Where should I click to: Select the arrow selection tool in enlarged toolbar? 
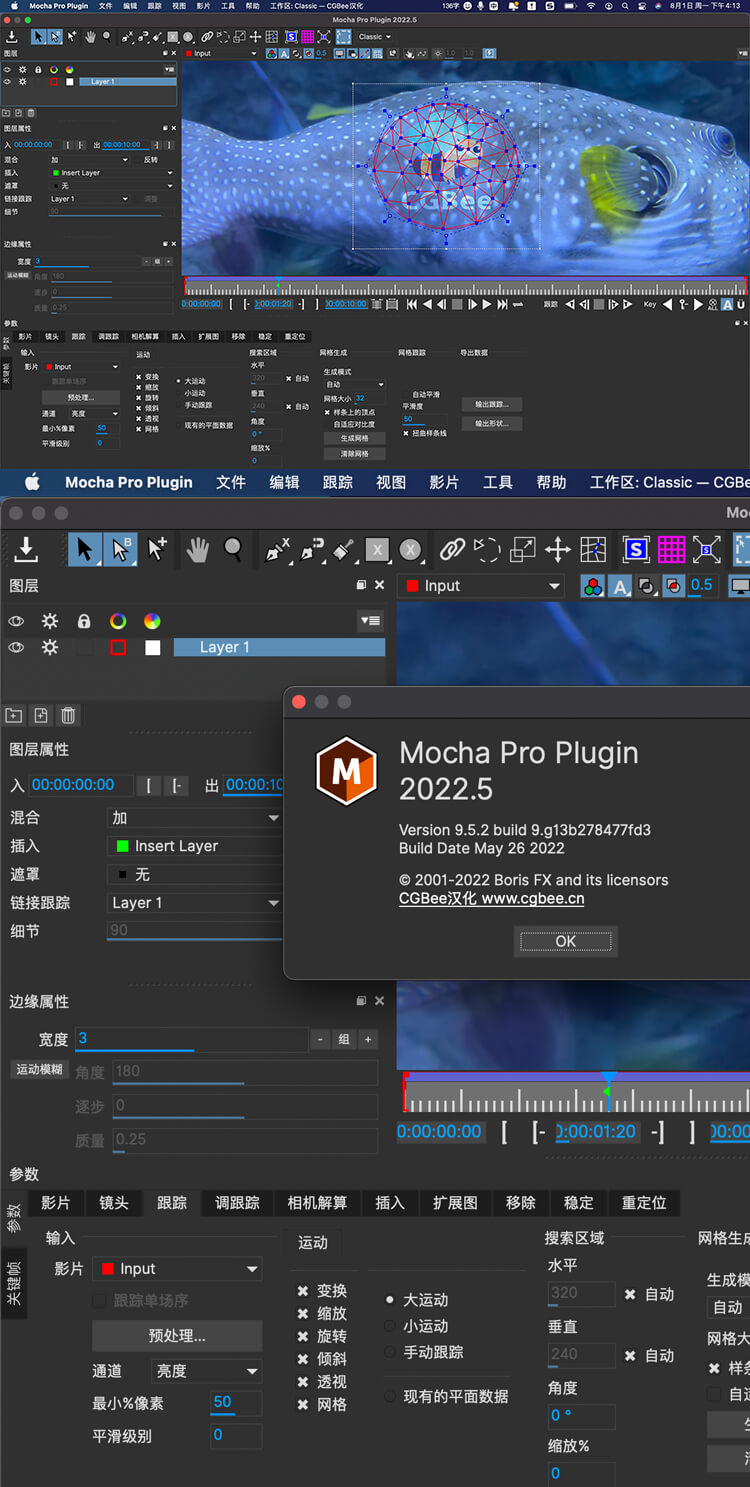tap(85, 549)
